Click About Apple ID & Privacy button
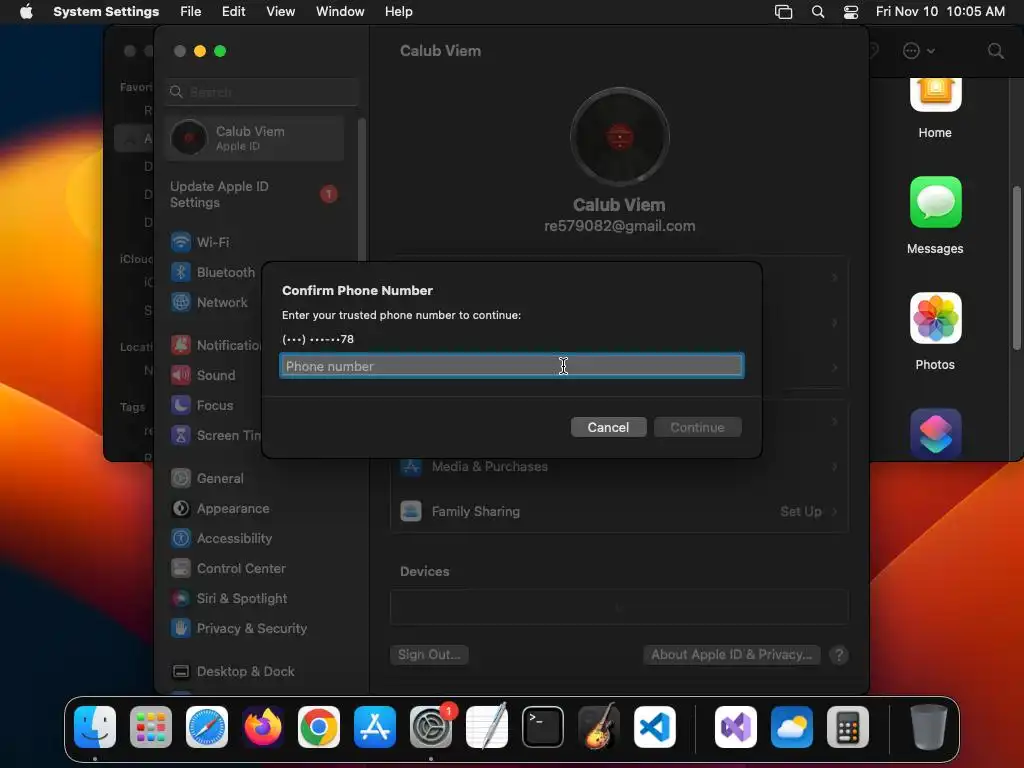 point(731,654)
